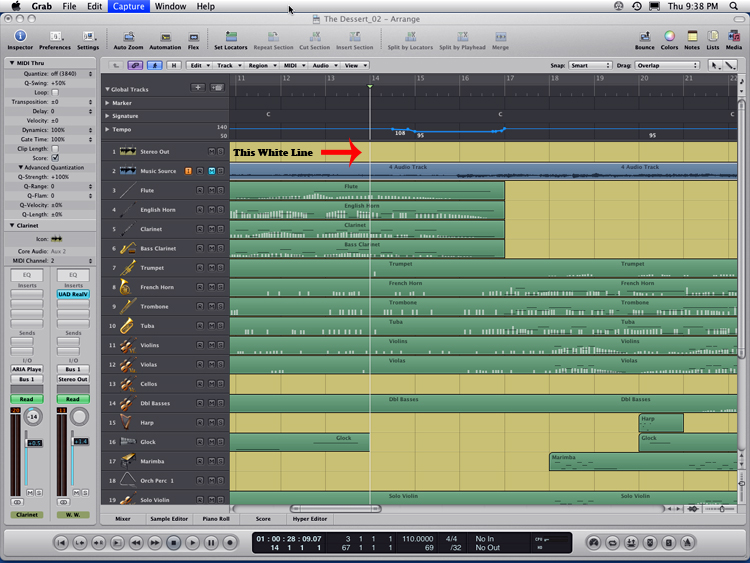Open the Lists panel icon
Image resolution: width=750 pixels, height=563 pixels.
click(x=713, y=36)
